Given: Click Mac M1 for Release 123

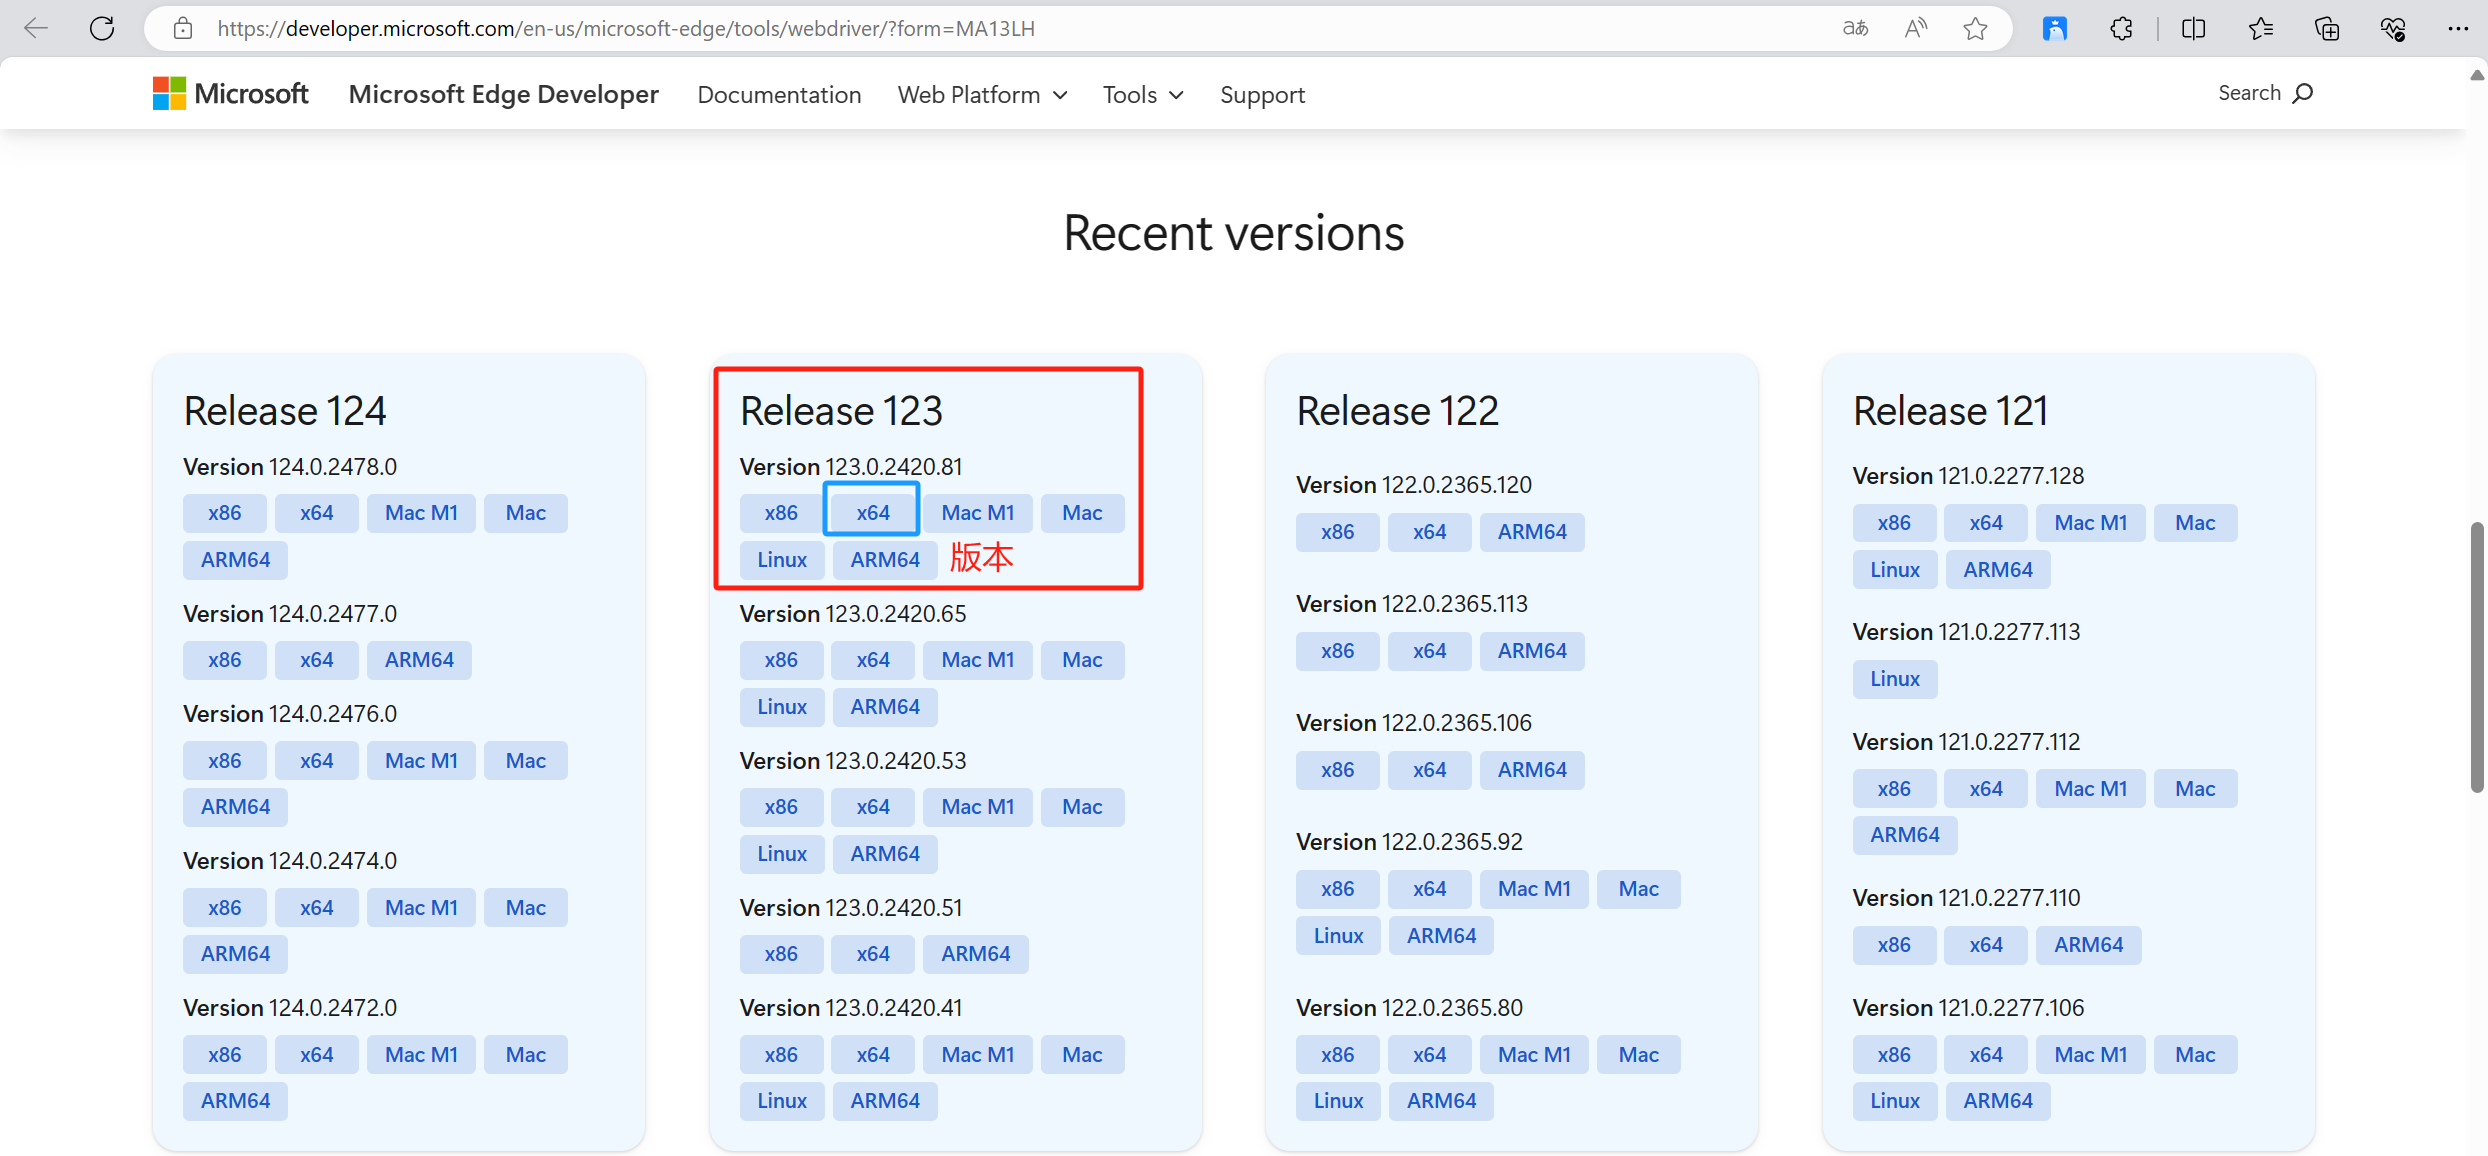Looking at the screenshot, I should pos(976,511).
